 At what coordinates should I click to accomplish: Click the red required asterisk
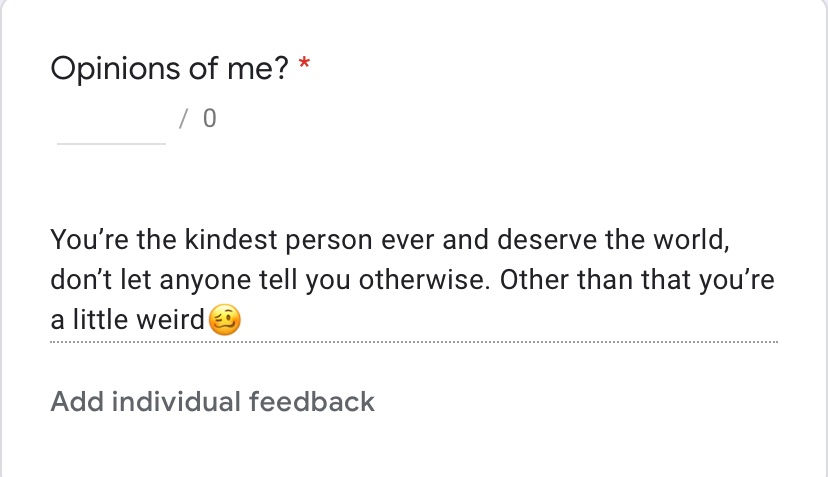click(304, 67)
